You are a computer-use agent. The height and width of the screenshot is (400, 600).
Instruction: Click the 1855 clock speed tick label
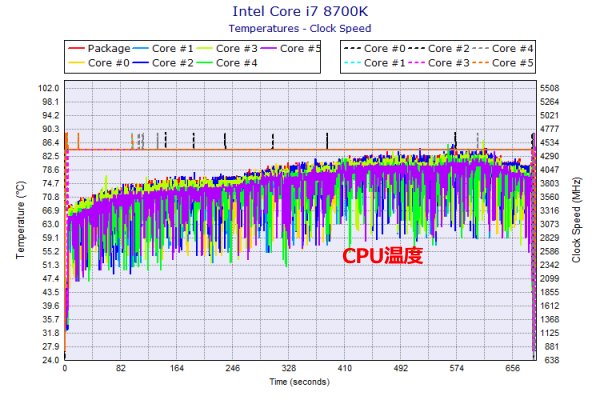(x=549, y=292)
